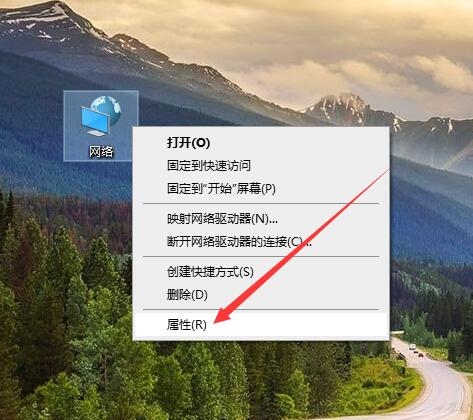
Task: Click 删除(D) context menu item
Action: point(187,294)
